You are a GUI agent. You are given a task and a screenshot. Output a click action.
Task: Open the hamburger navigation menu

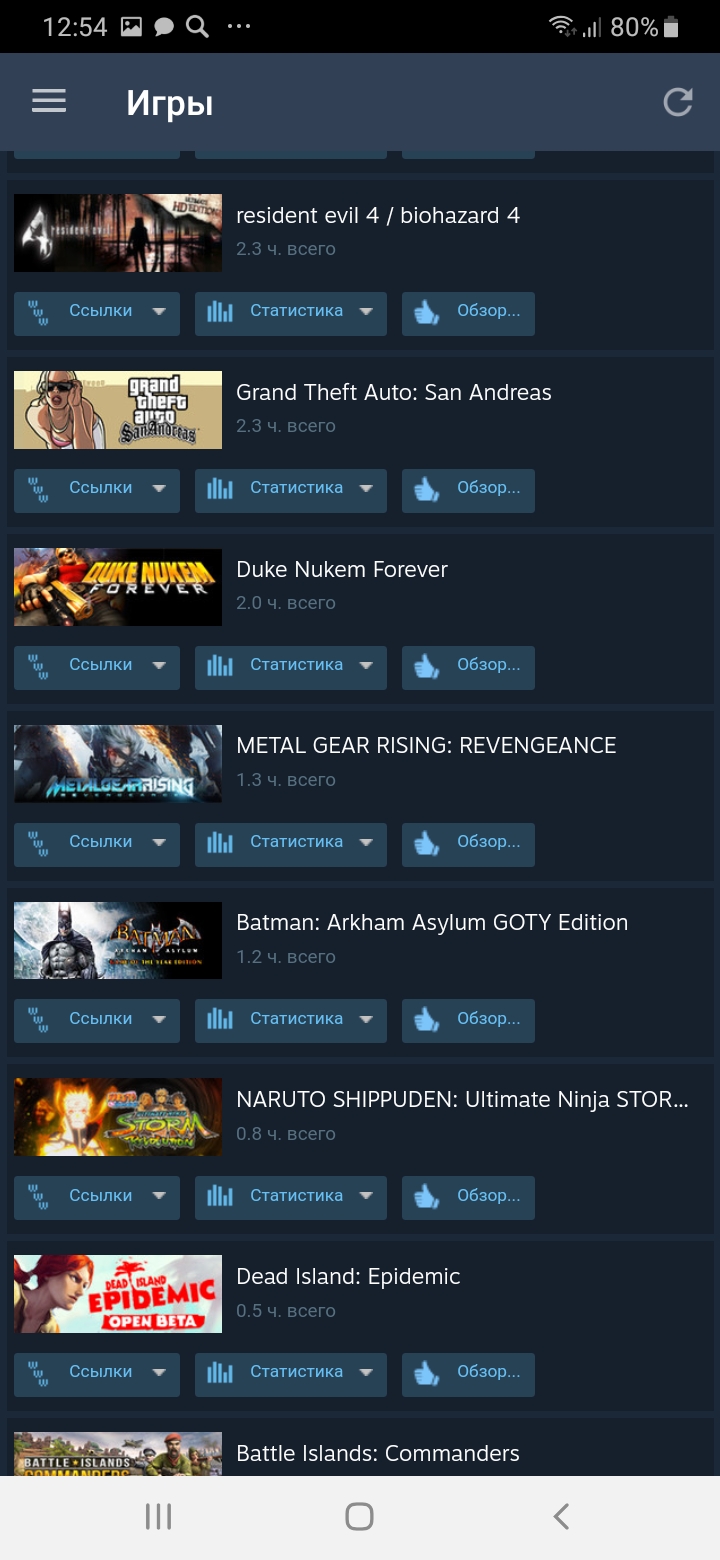[49, 101]
